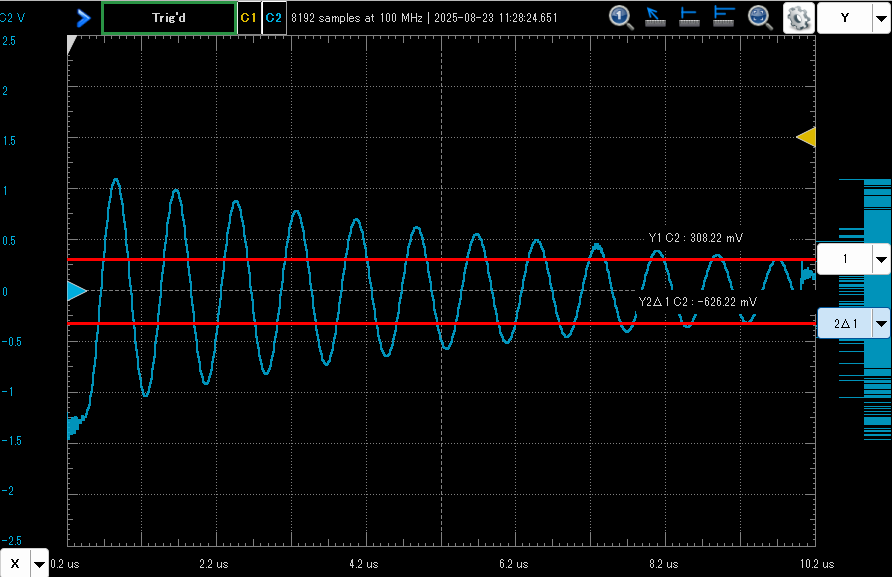Click the Trig'd status button

[169, 18]
